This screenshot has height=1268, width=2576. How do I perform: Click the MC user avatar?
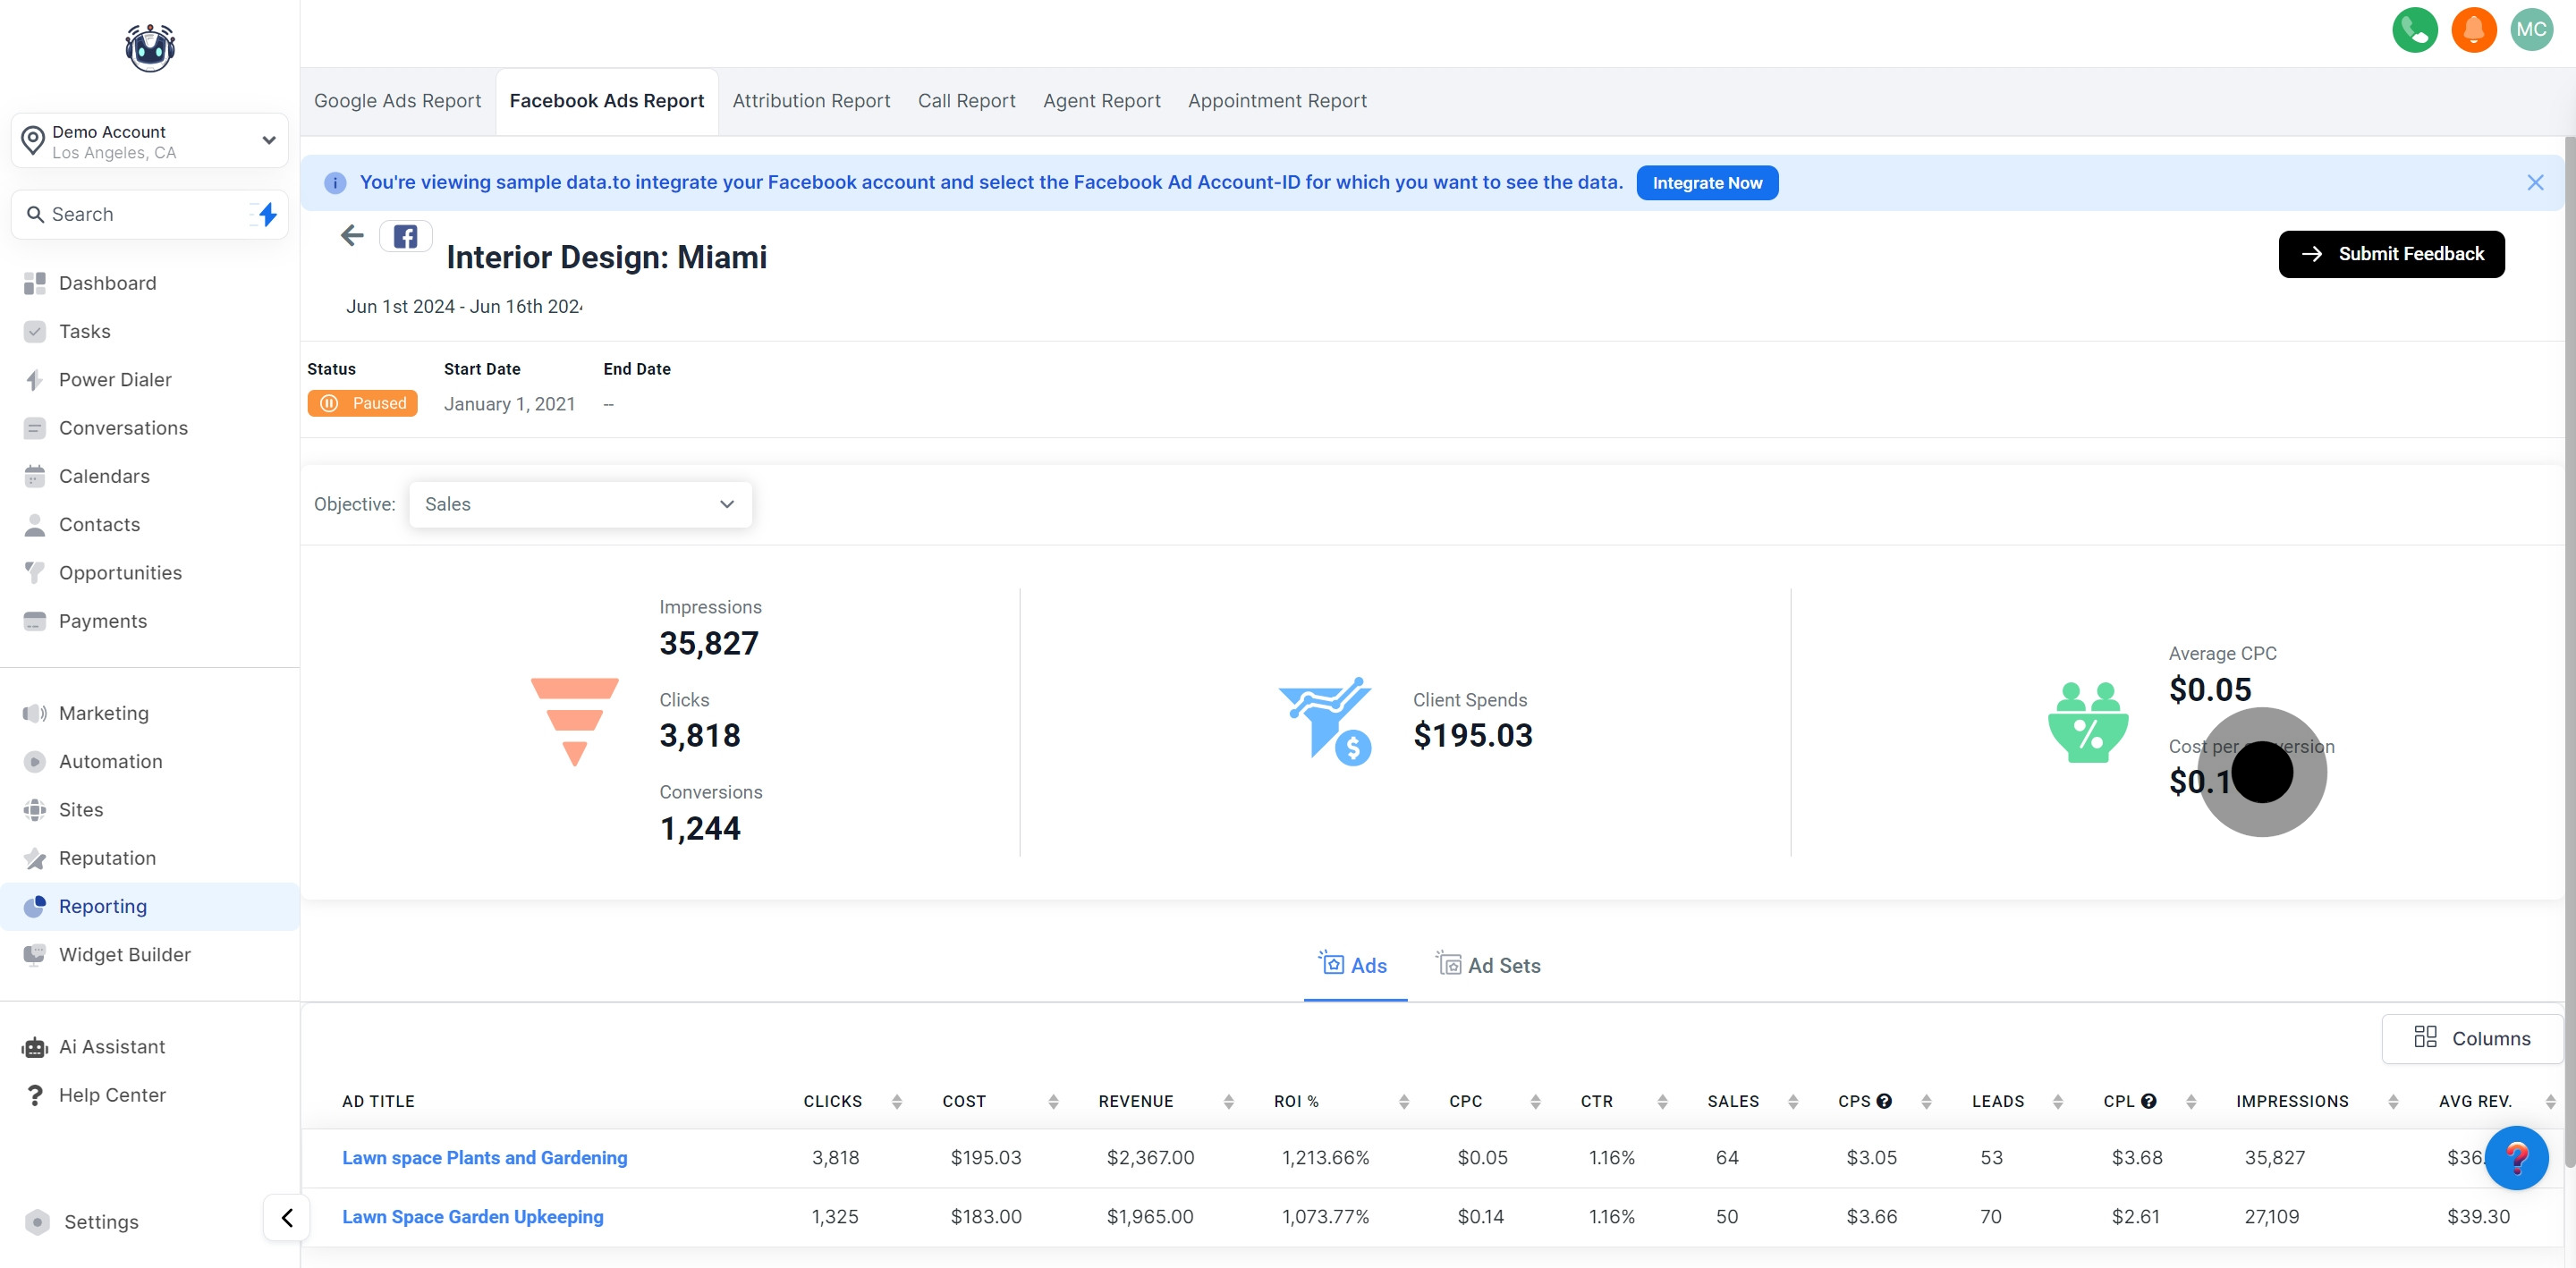tap(2531, 29)
